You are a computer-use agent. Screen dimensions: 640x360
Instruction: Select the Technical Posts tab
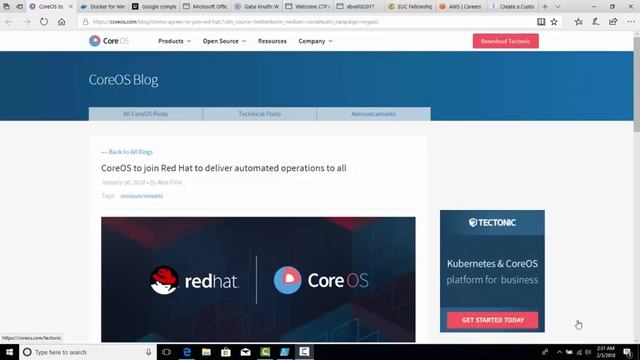tap(260, 114)
